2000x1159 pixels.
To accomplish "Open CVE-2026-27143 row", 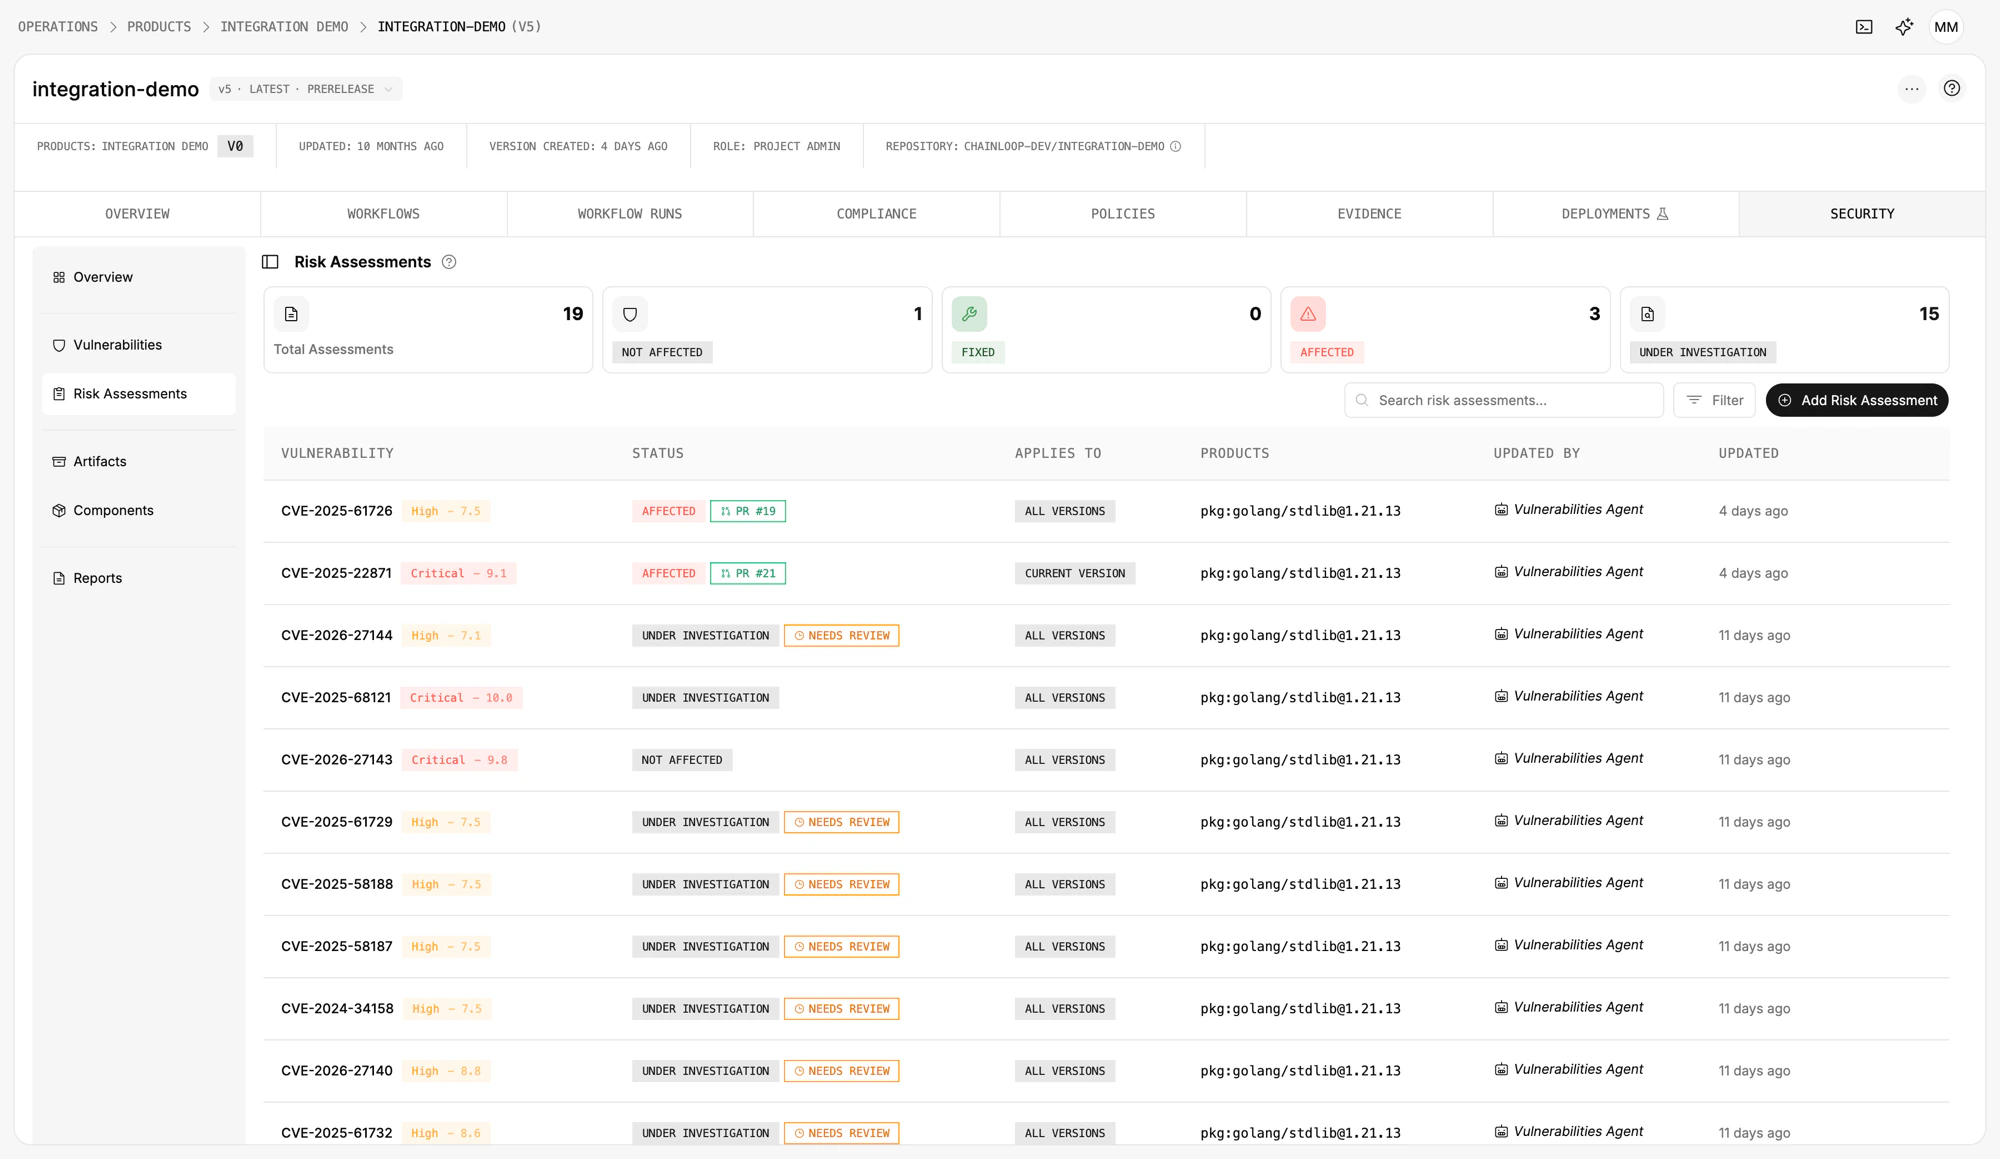I will (1106, 760).
